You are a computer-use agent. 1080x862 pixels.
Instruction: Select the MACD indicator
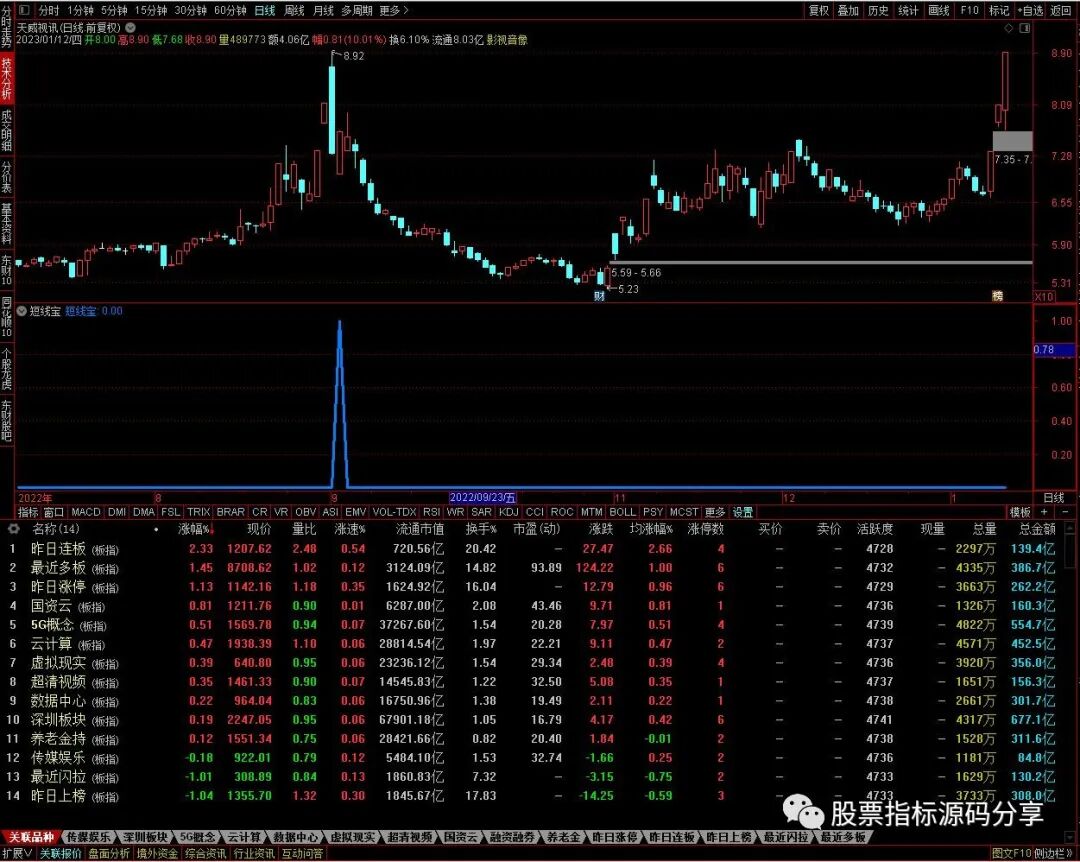coord(86,512)
